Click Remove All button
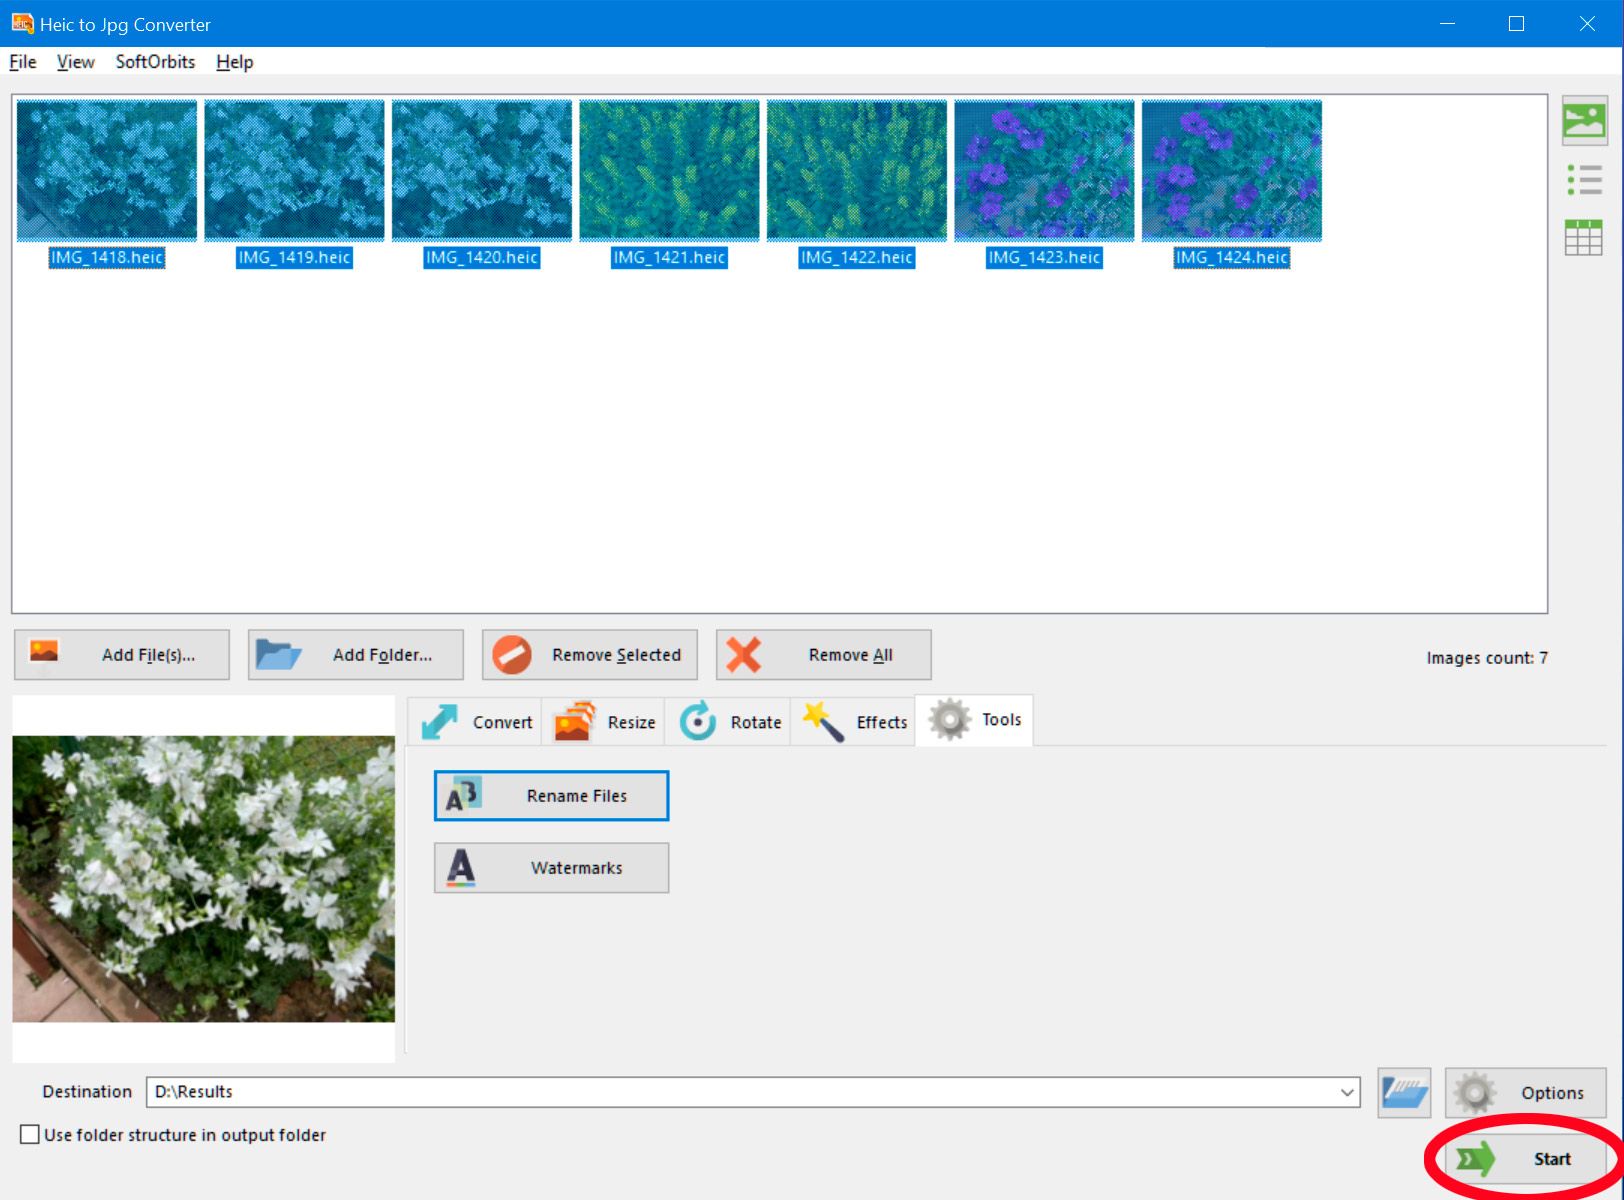Viewport: 1624px width, 1200px height. 824,655
